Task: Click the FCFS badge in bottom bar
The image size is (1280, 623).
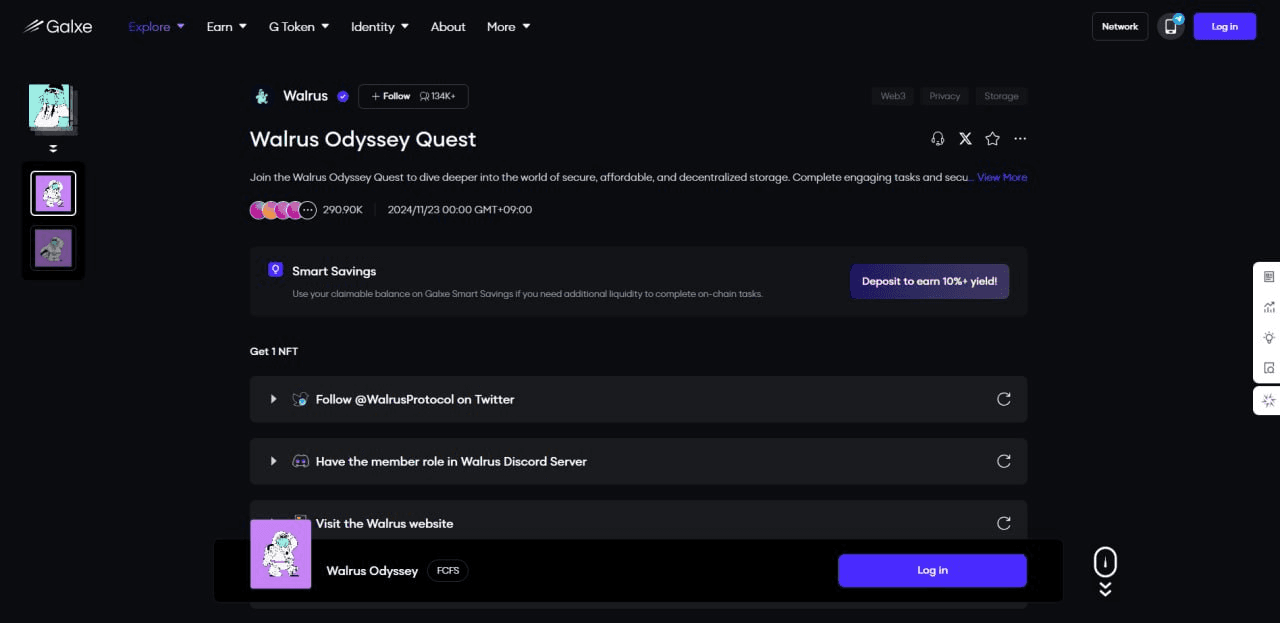Action: click(448, 571)
